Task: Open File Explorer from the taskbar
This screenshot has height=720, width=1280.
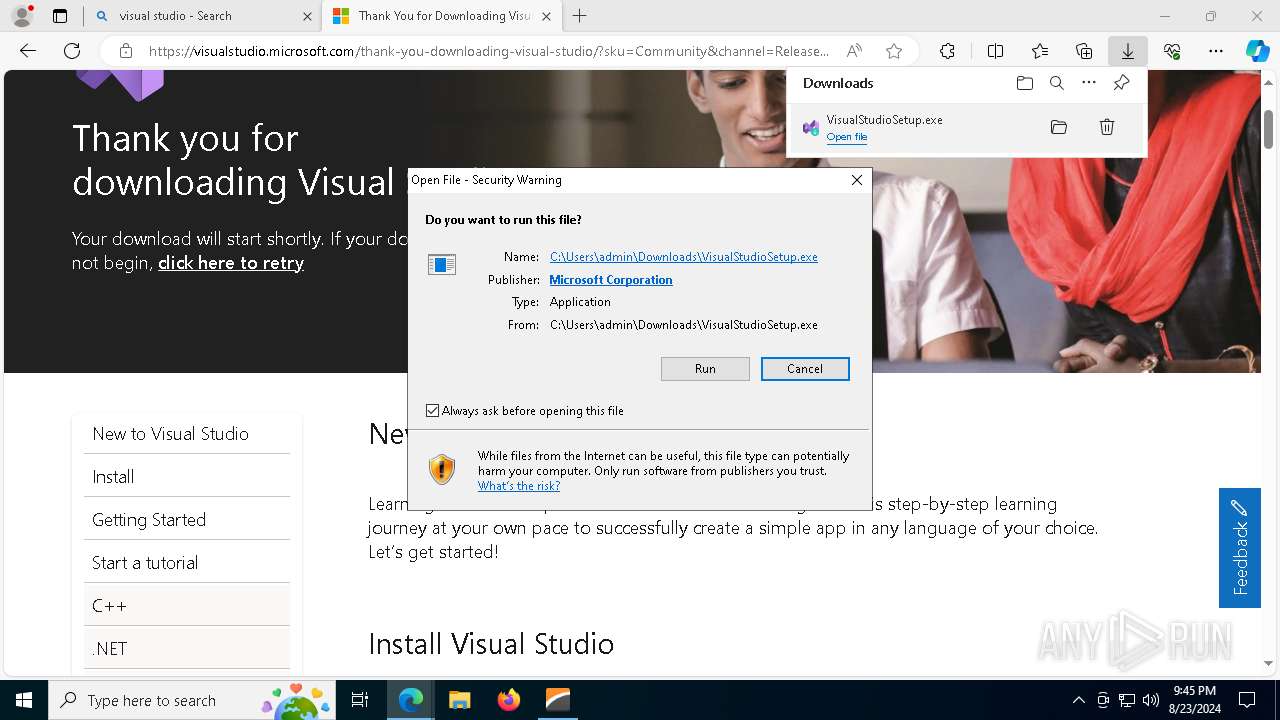Action: pyautogui.click(x=459, y=700)
